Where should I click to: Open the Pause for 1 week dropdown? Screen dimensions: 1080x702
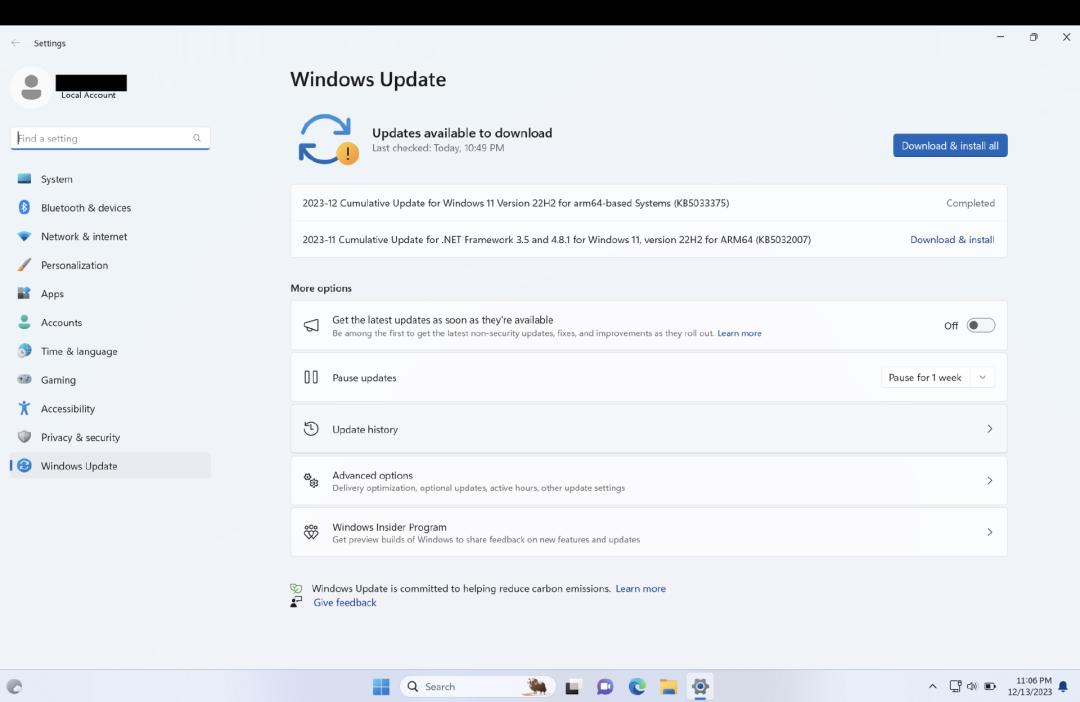click(x=983, y=377)
